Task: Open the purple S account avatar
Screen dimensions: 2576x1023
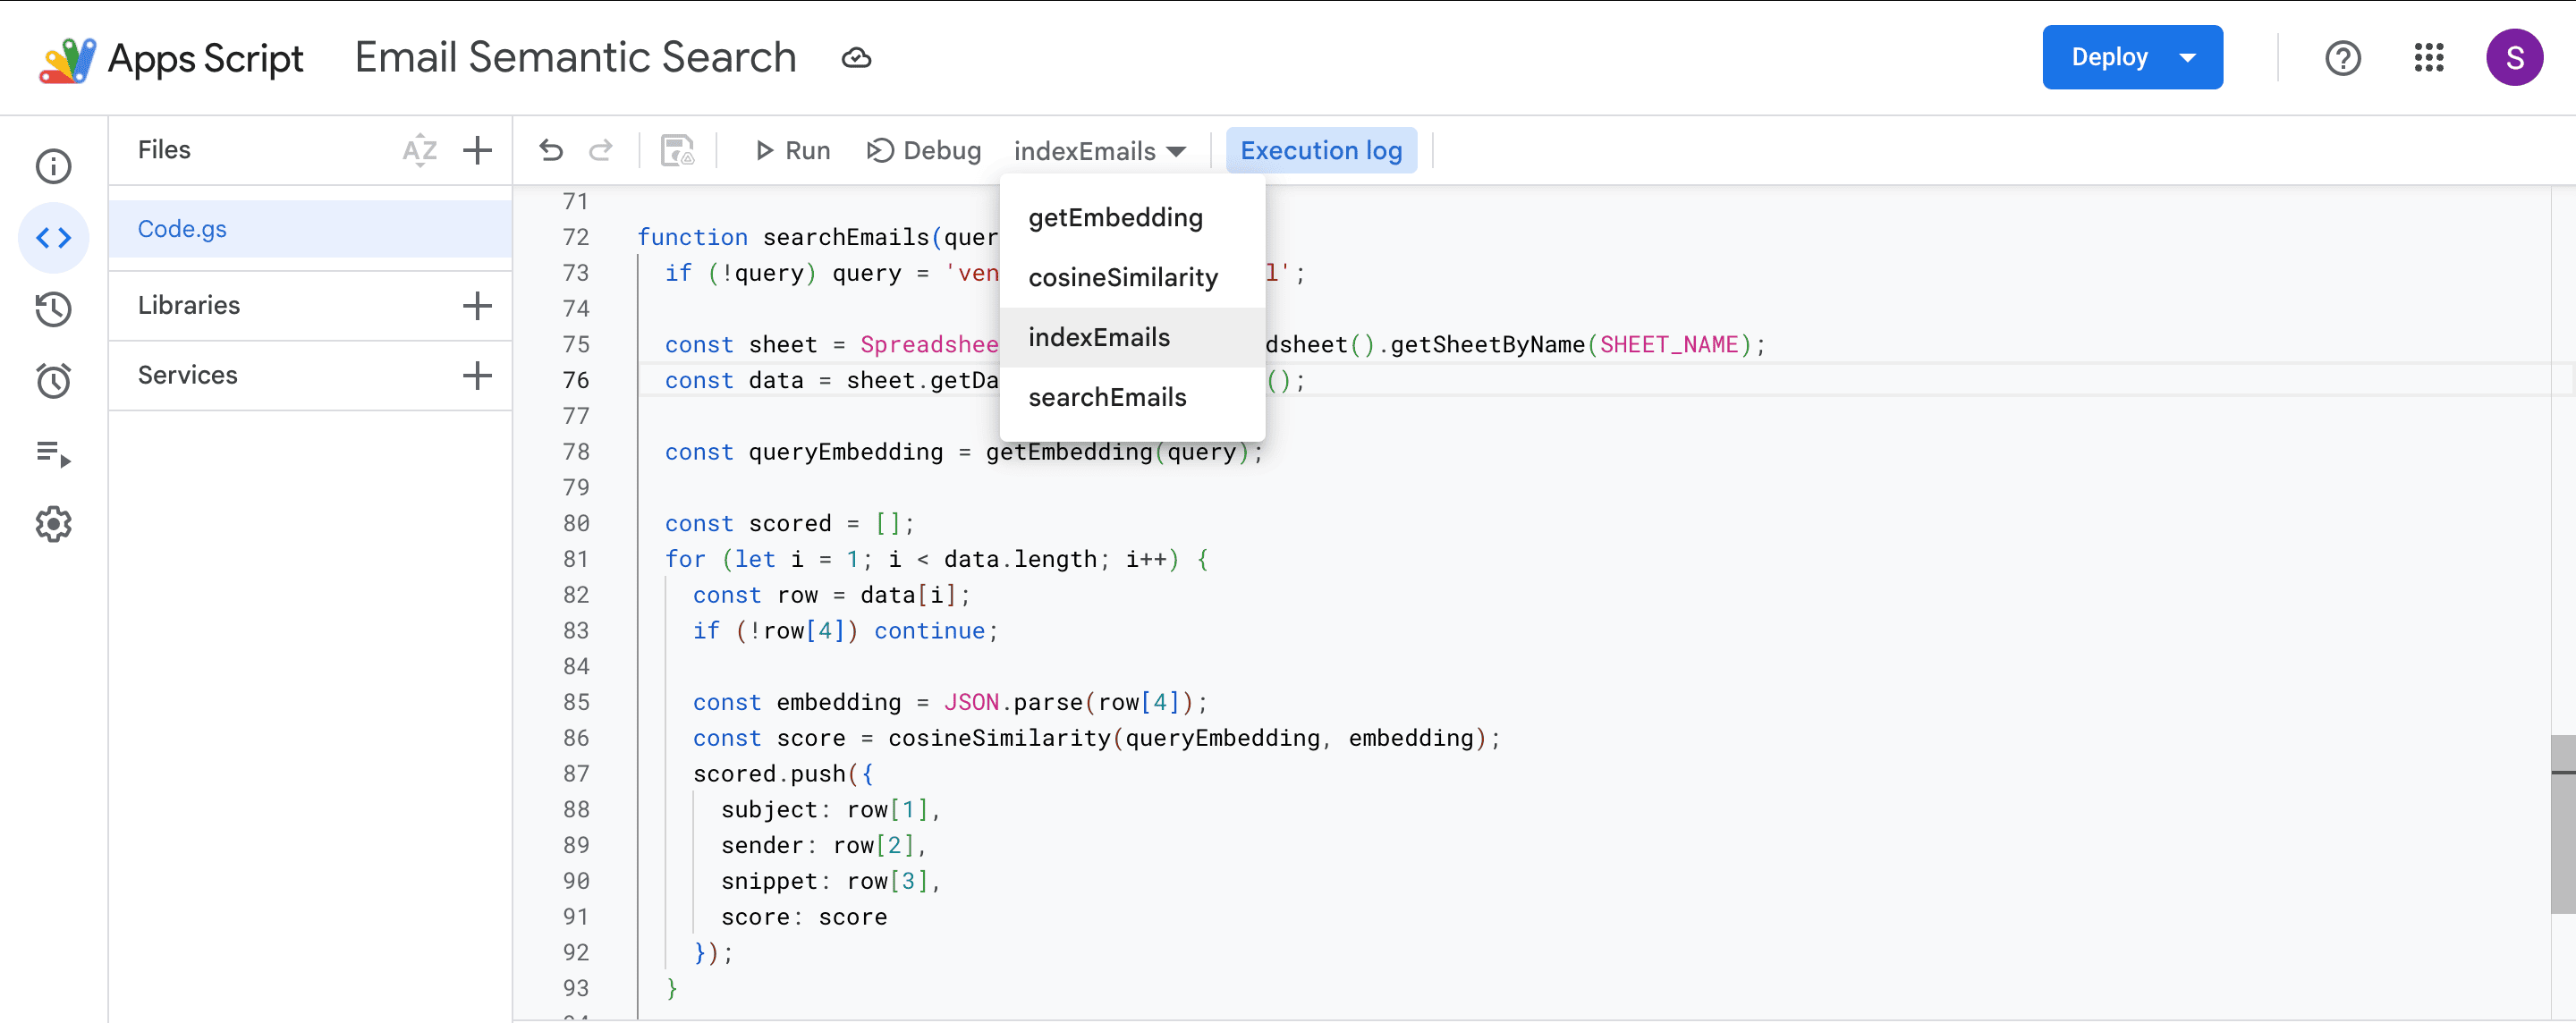Action: 2514,58
